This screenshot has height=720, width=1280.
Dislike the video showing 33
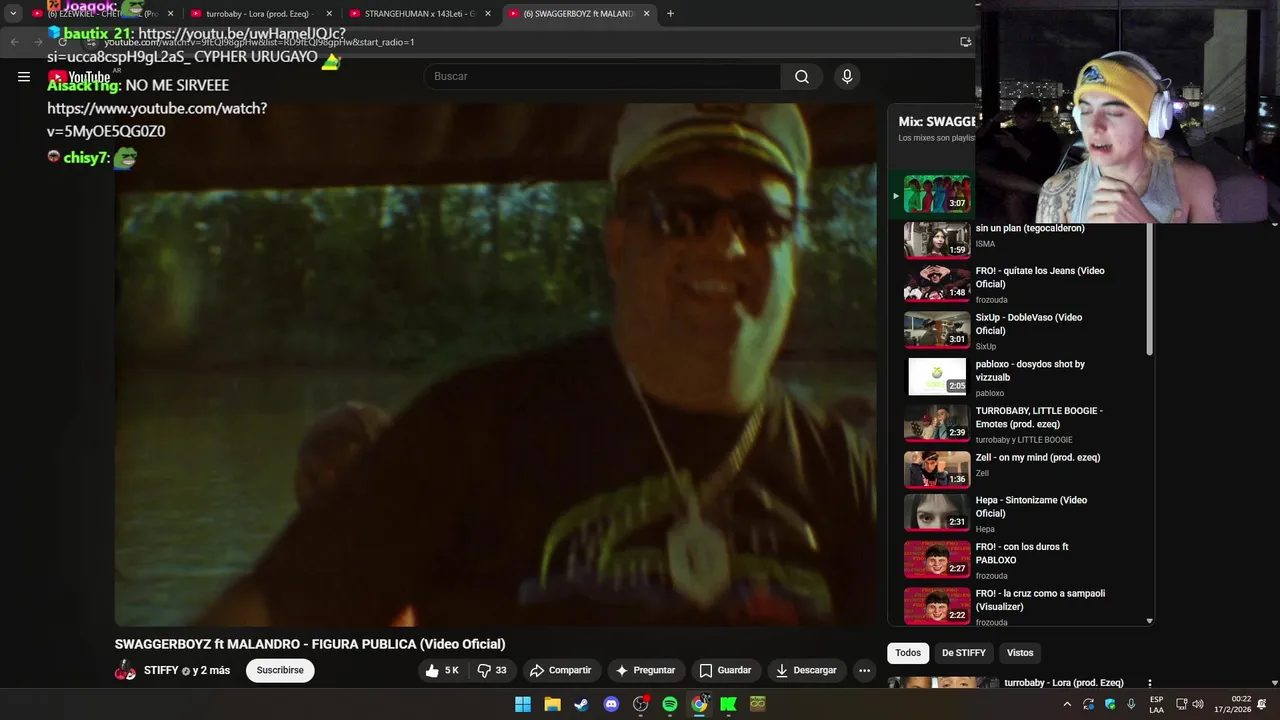click(492, 670)
